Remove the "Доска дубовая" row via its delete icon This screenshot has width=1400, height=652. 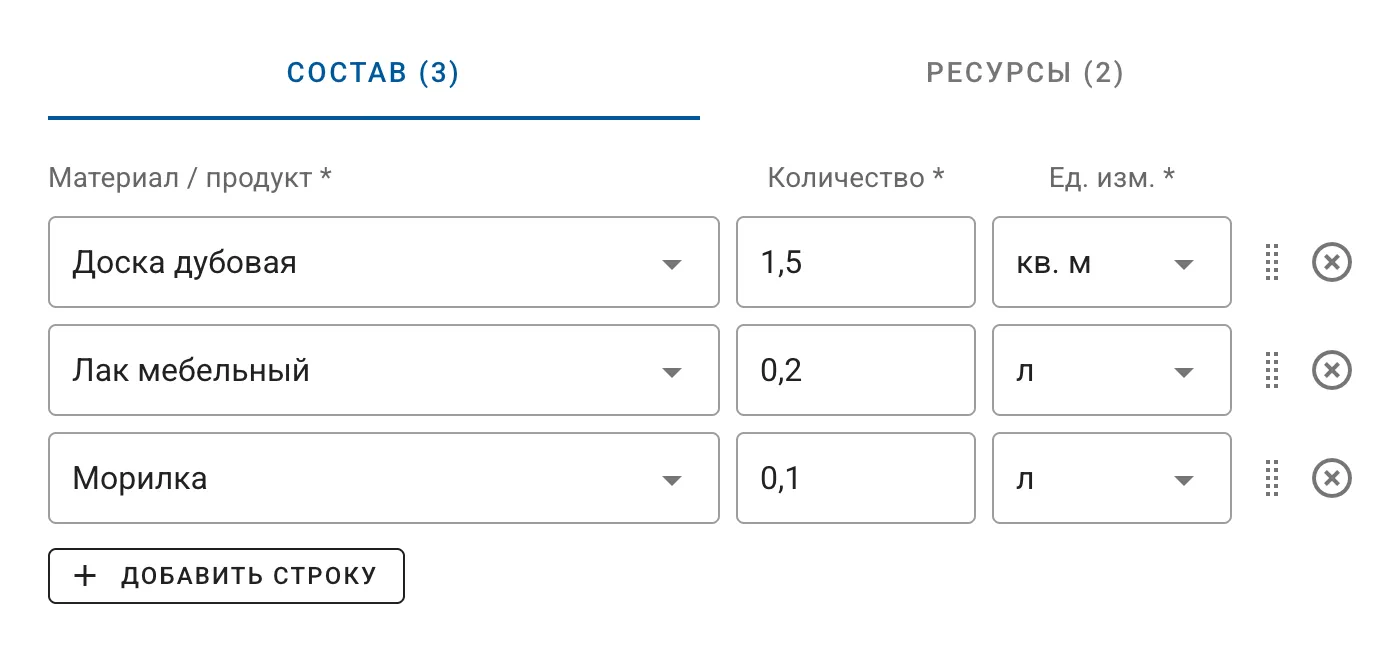(x=1331, y=262)
